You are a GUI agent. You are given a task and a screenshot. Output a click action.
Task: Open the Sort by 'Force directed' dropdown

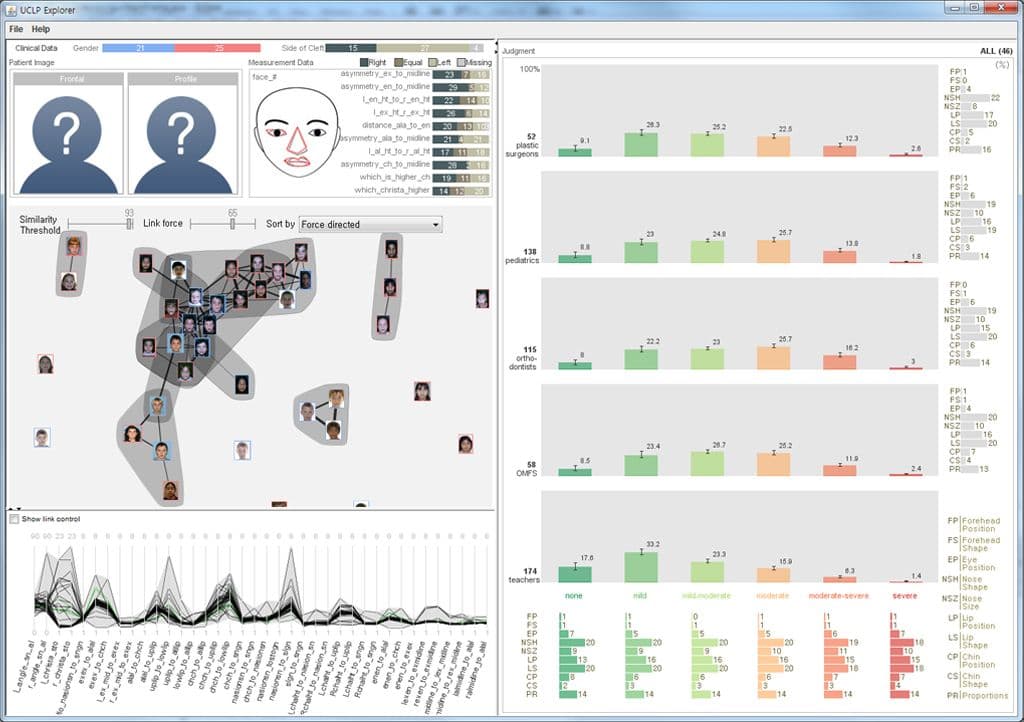click(370, 225)
